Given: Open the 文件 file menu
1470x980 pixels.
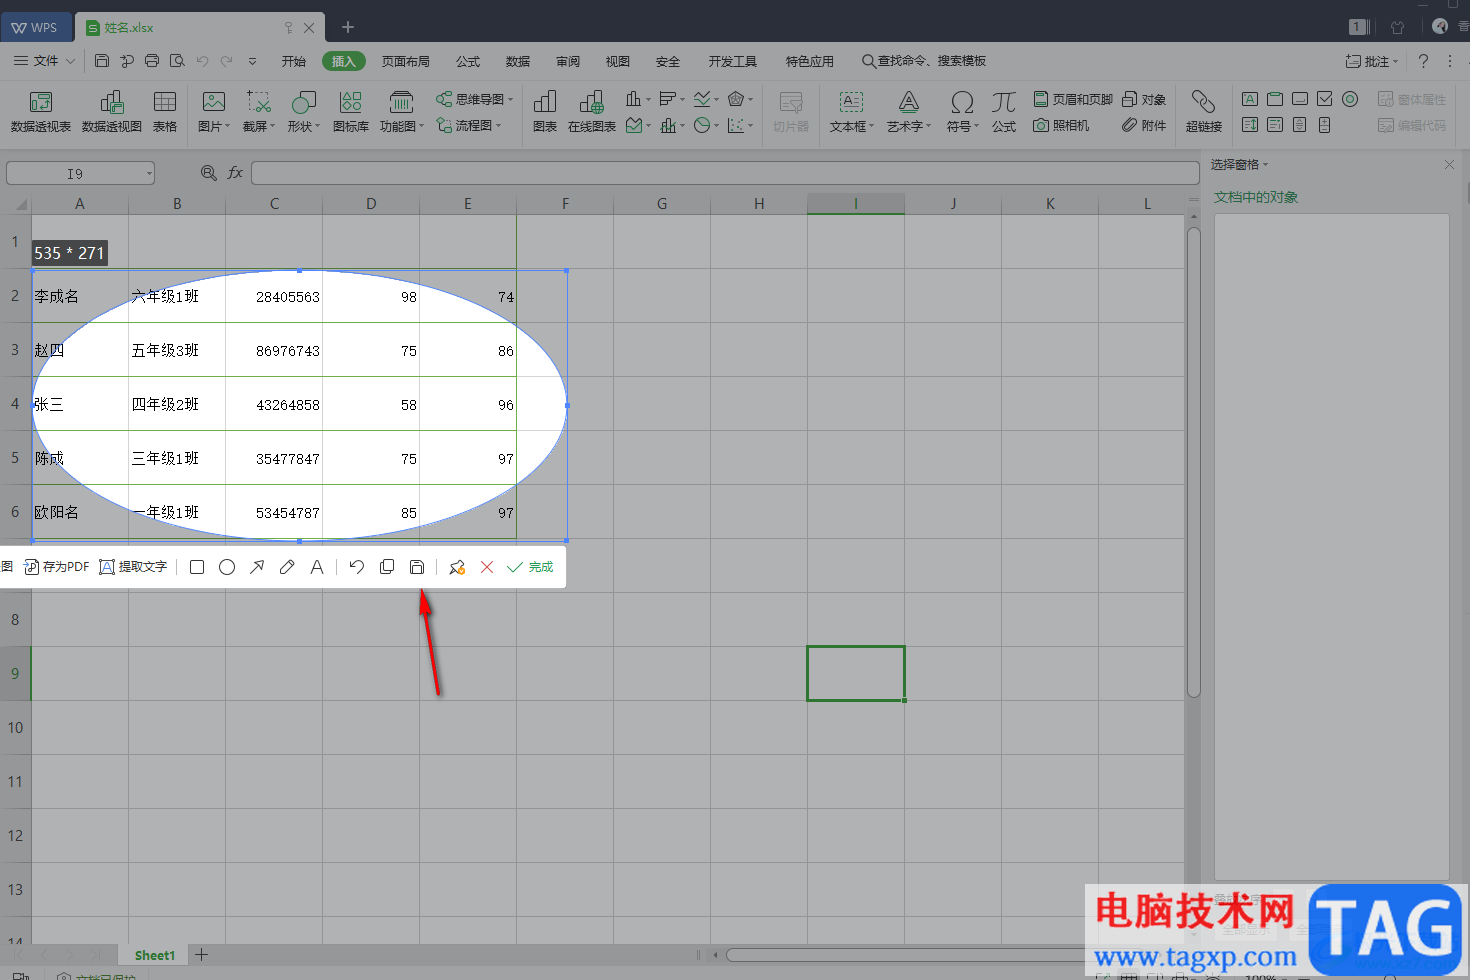Looking at the screenshot, I should pyautogui.click(x=44, y=61).
